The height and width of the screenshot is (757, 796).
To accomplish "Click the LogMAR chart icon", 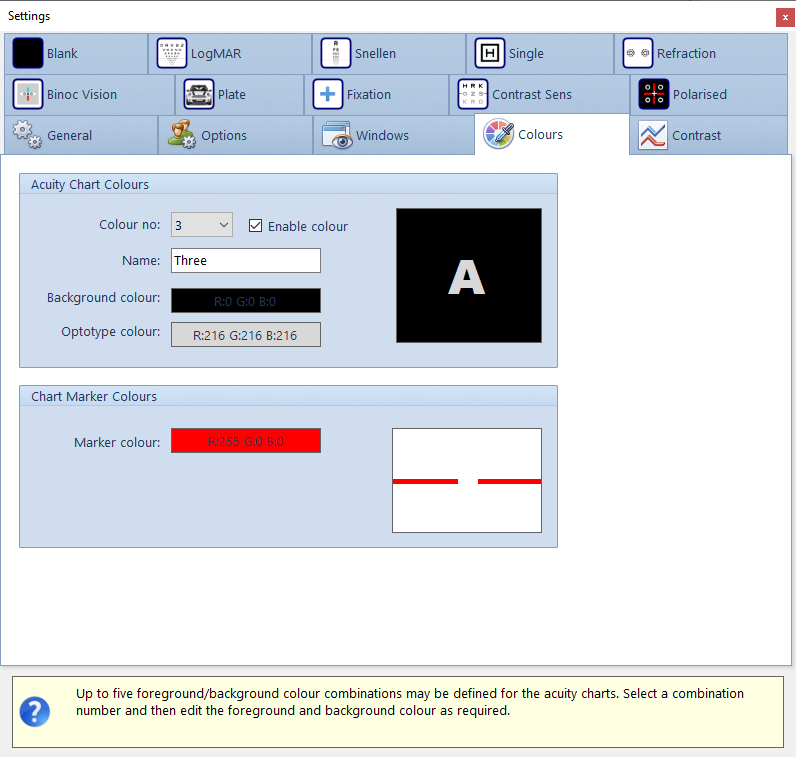I will (172, 53).
